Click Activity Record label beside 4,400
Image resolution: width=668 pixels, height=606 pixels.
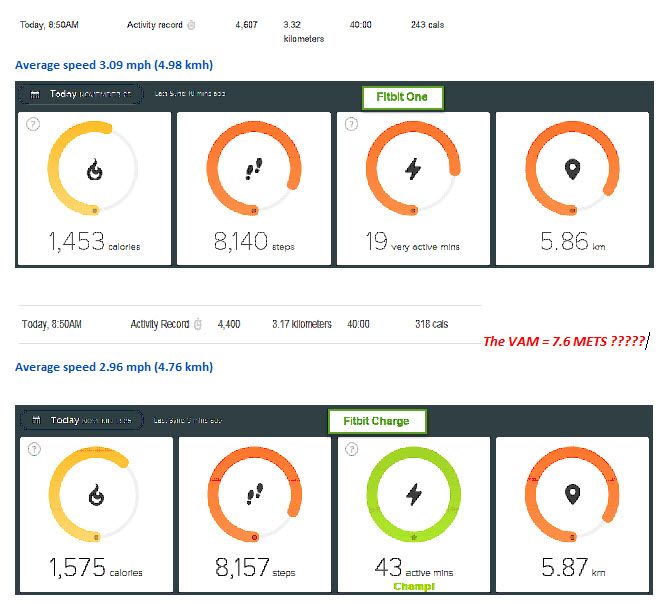click(160, 324)
